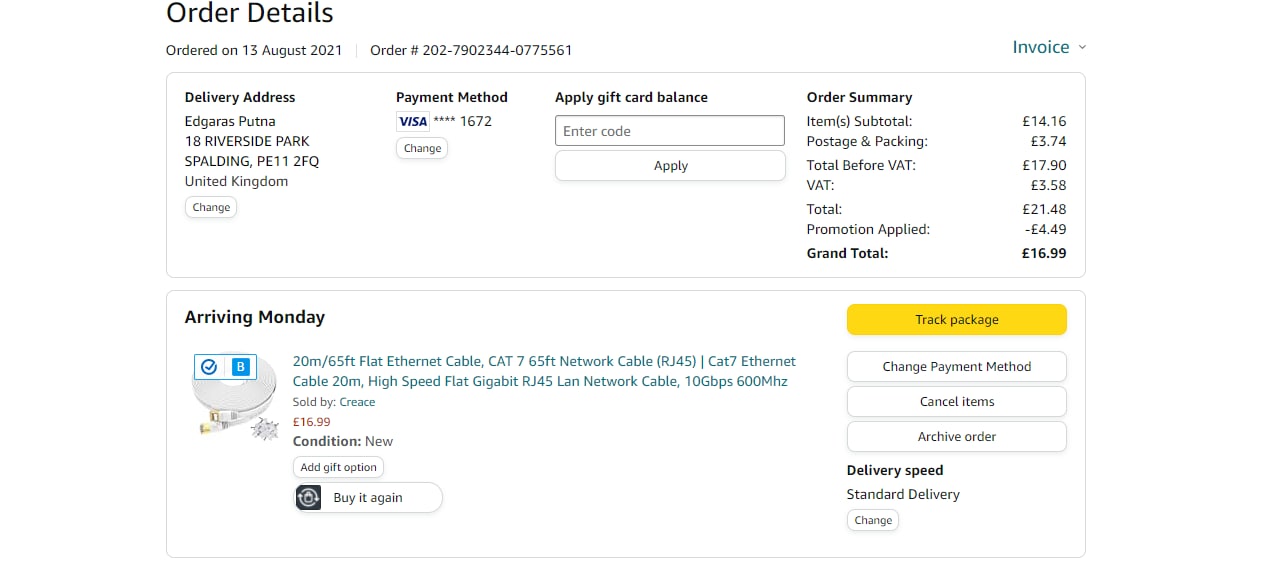Expand the Invoice dropdown

pyautogui.click(x=1041, y=47)
